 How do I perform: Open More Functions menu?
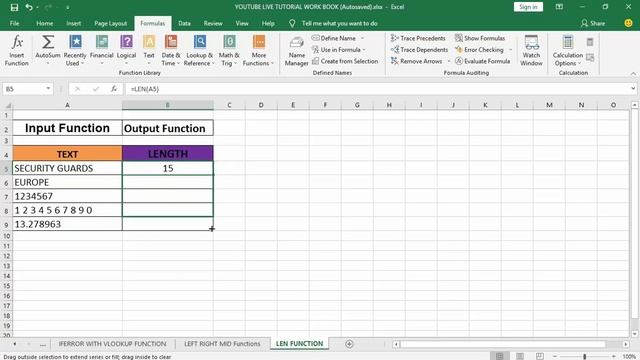258,51
